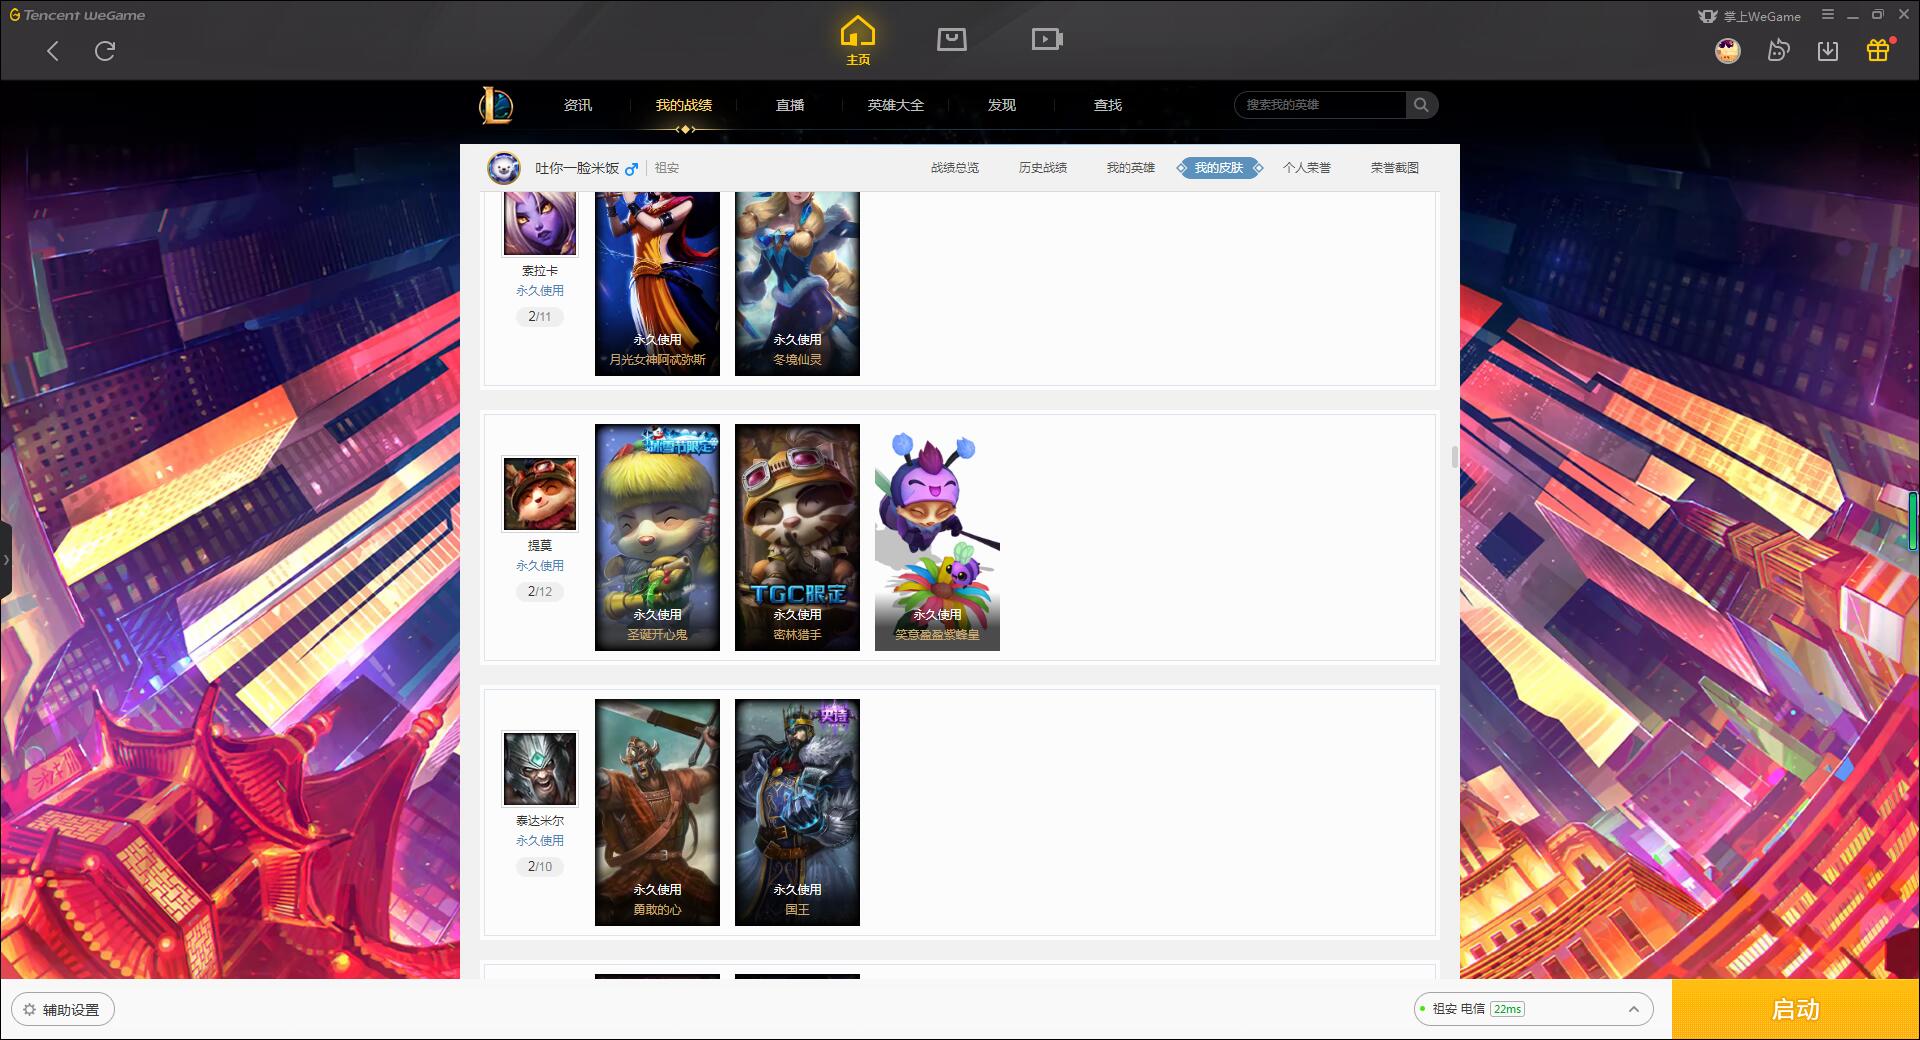This screenshot has width=1920, height=1040.
Task: Click 永久使用 under 提莫 name
Action: point(540,566)
